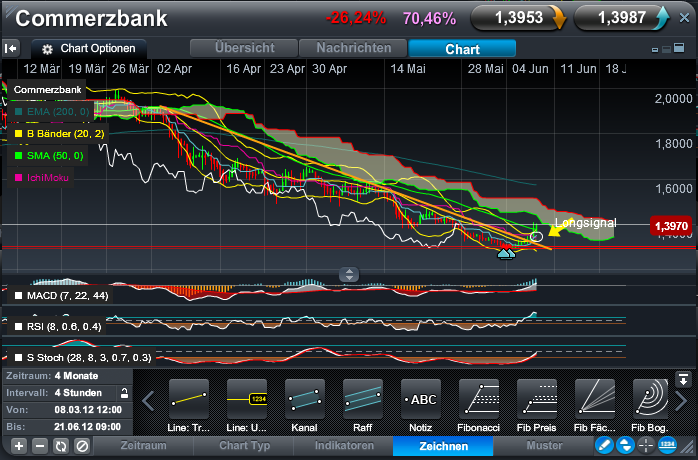Toggle the IchiMoku indicator checkbox
This screenshot has height=460, width=698.
19,178
